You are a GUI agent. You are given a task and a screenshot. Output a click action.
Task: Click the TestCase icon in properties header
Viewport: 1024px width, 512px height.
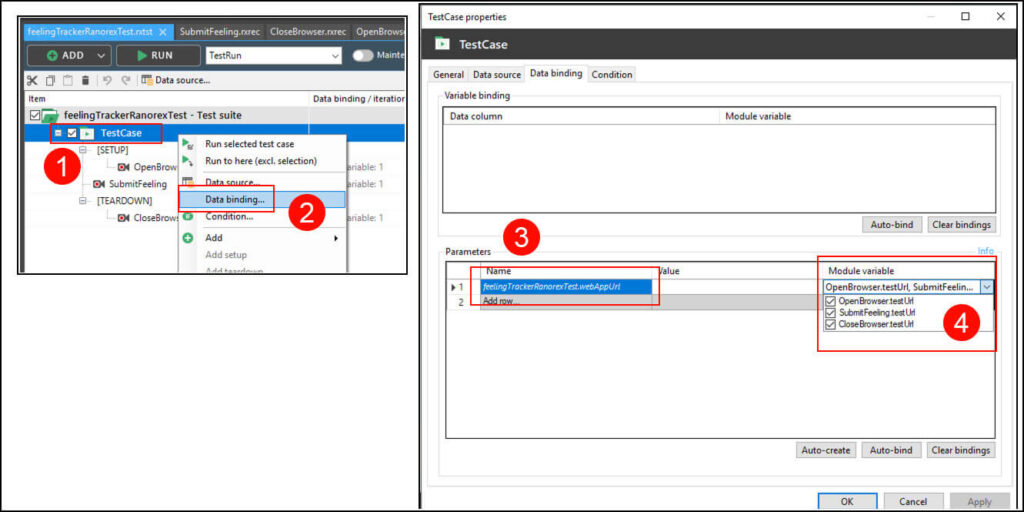442,44
